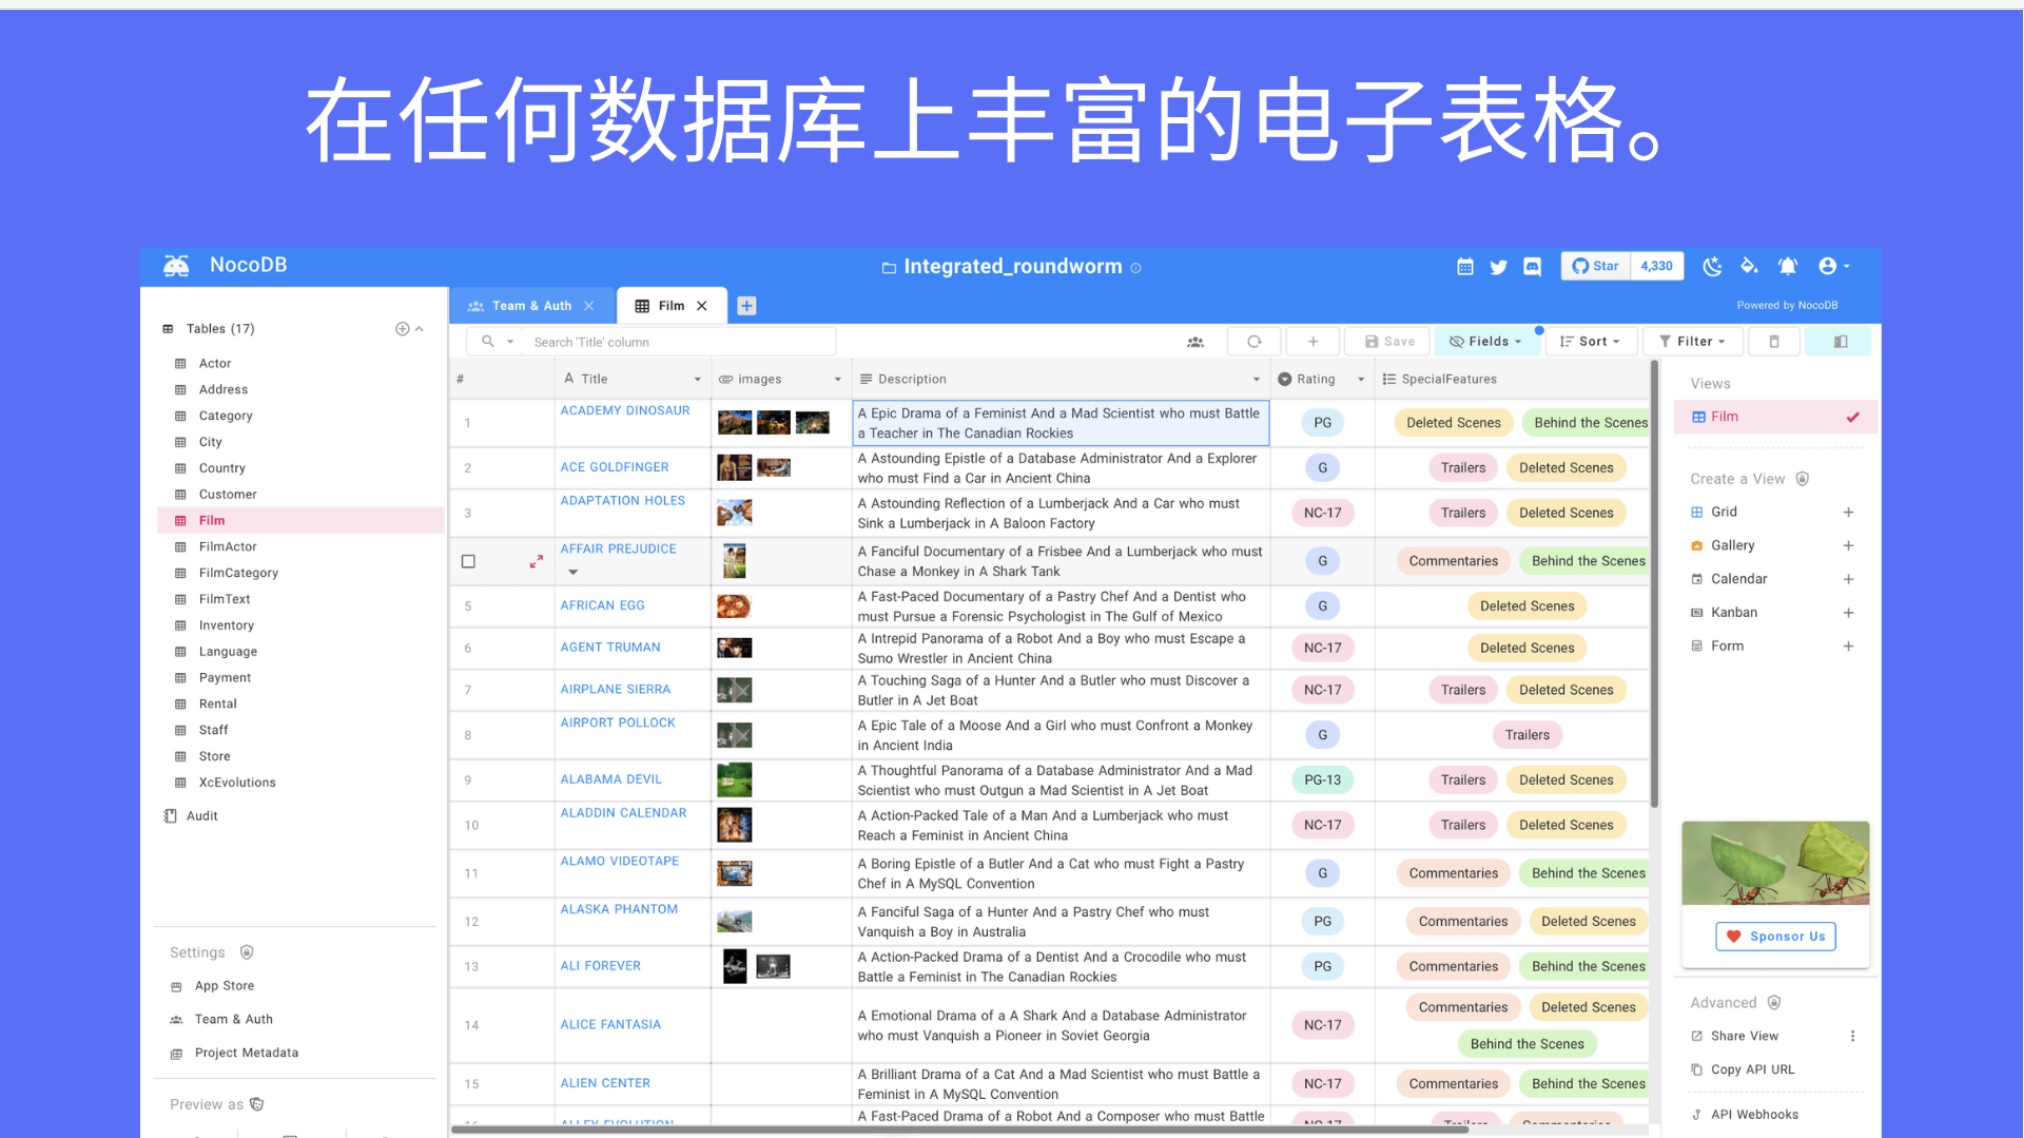The height and width of the screenshot is (1138, 2024).
Task: Click the GitHub Star button
Action: click(x=1596, y=266)
